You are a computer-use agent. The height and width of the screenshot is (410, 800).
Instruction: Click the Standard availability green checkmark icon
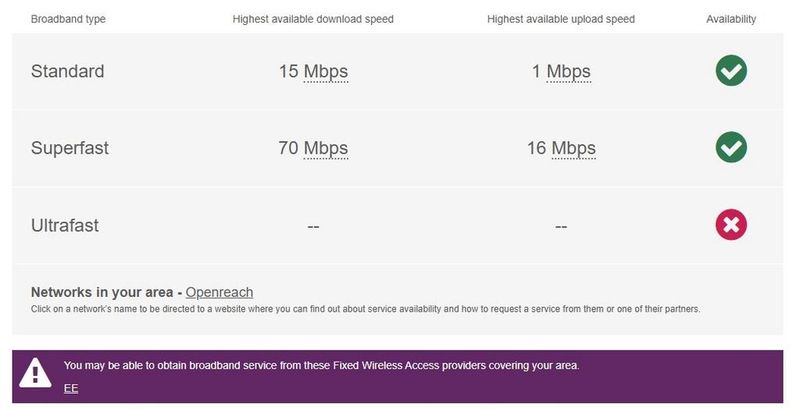[x=731, y=71]
